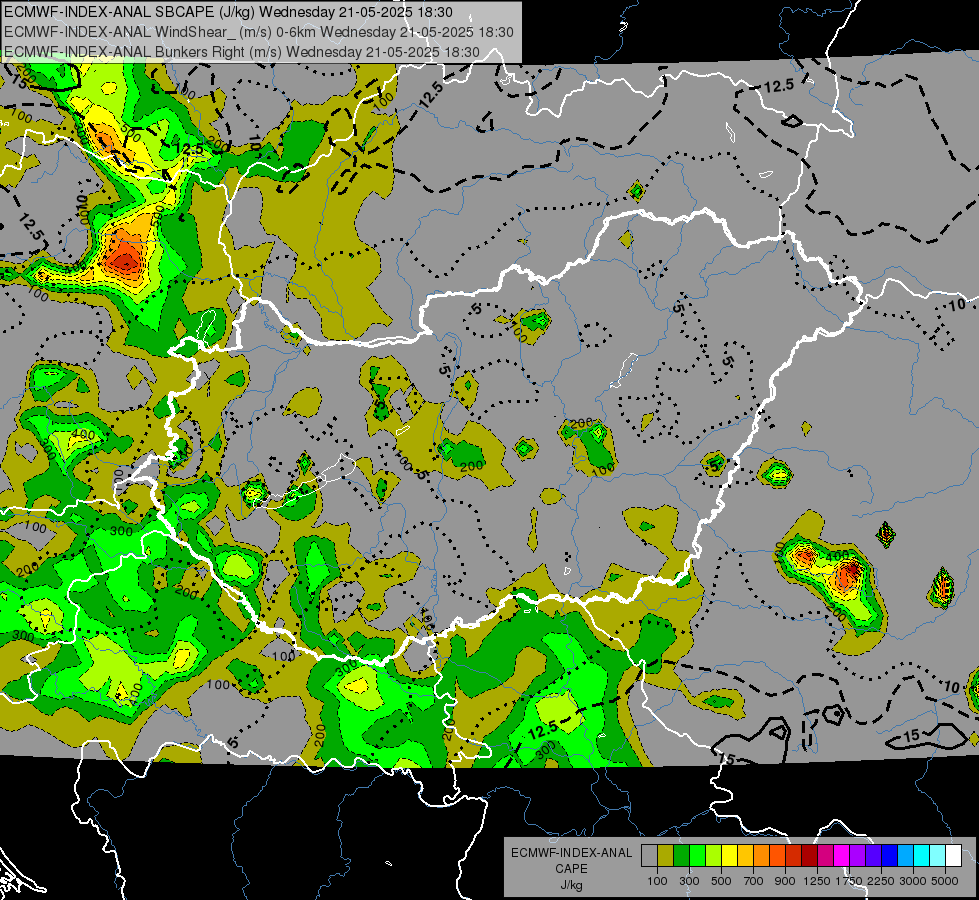Click the gray CAPE legend swatch below 100
The width and height of the screenshot is (979, 900).
coord(649,856)
